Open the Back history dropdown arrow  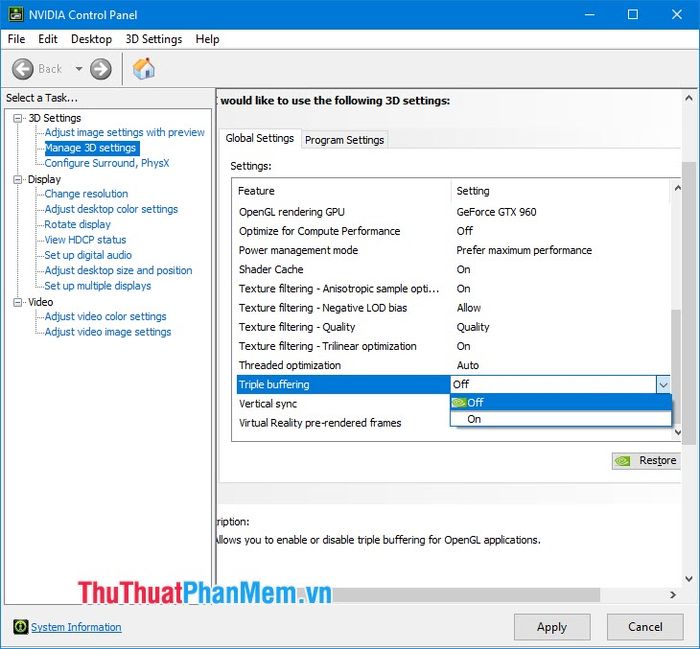point(79,69)
